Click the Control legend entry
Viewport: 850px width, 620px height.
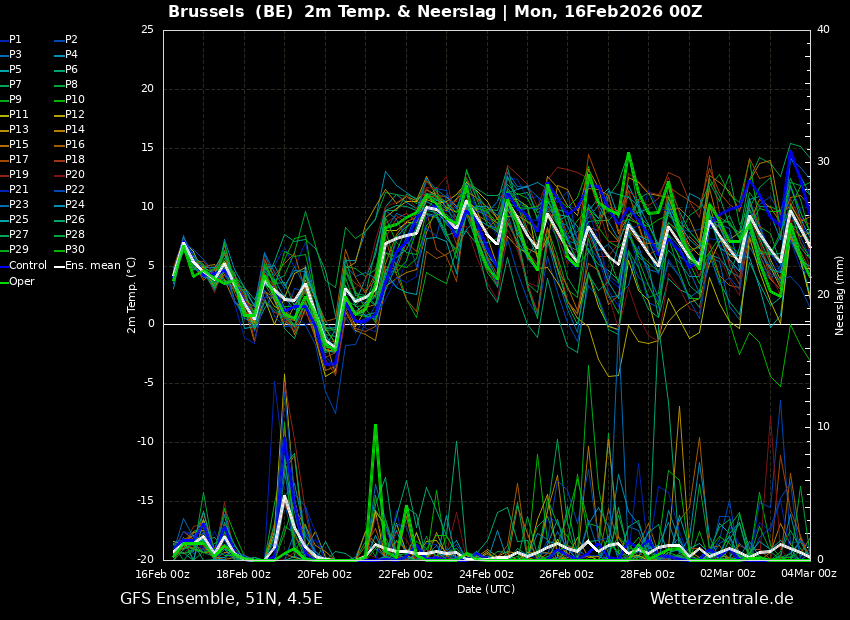pyautogui.click(x=23, y=266)
